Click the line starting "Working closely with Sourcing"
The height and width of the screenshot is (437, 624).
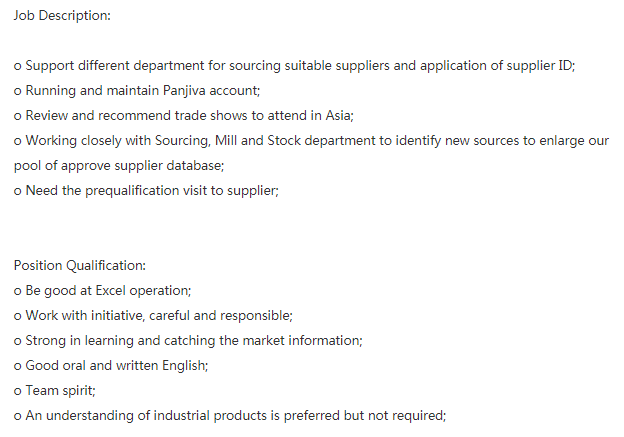pos(310,141)
